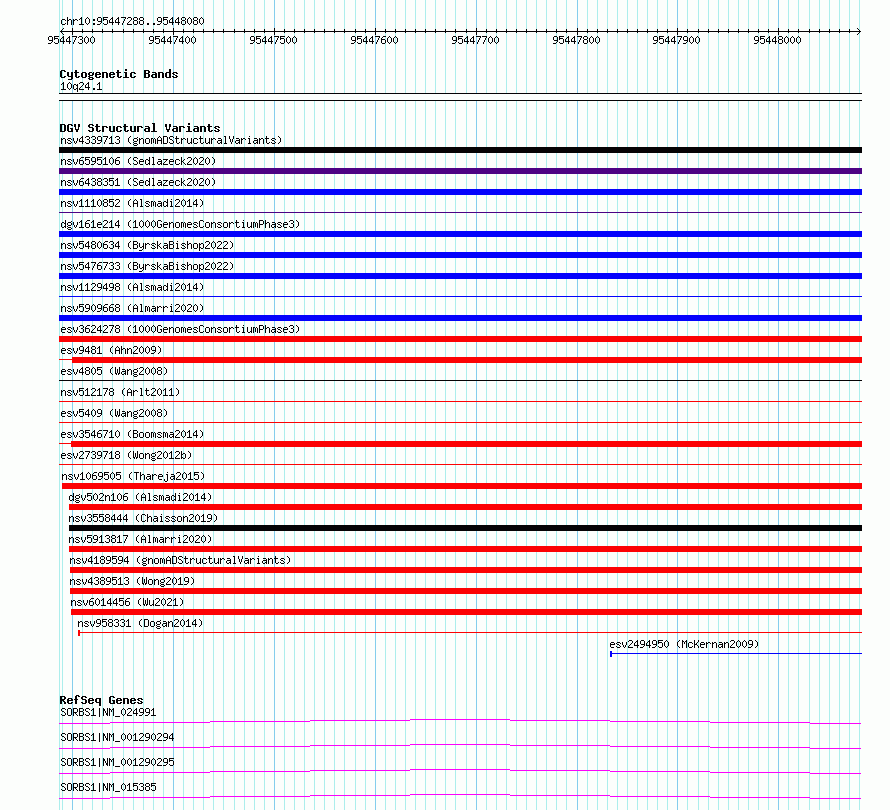The image size is (890, 810).
Task: Click nsv3558444 (Chaisson2019) label
Action: point(143,518)
